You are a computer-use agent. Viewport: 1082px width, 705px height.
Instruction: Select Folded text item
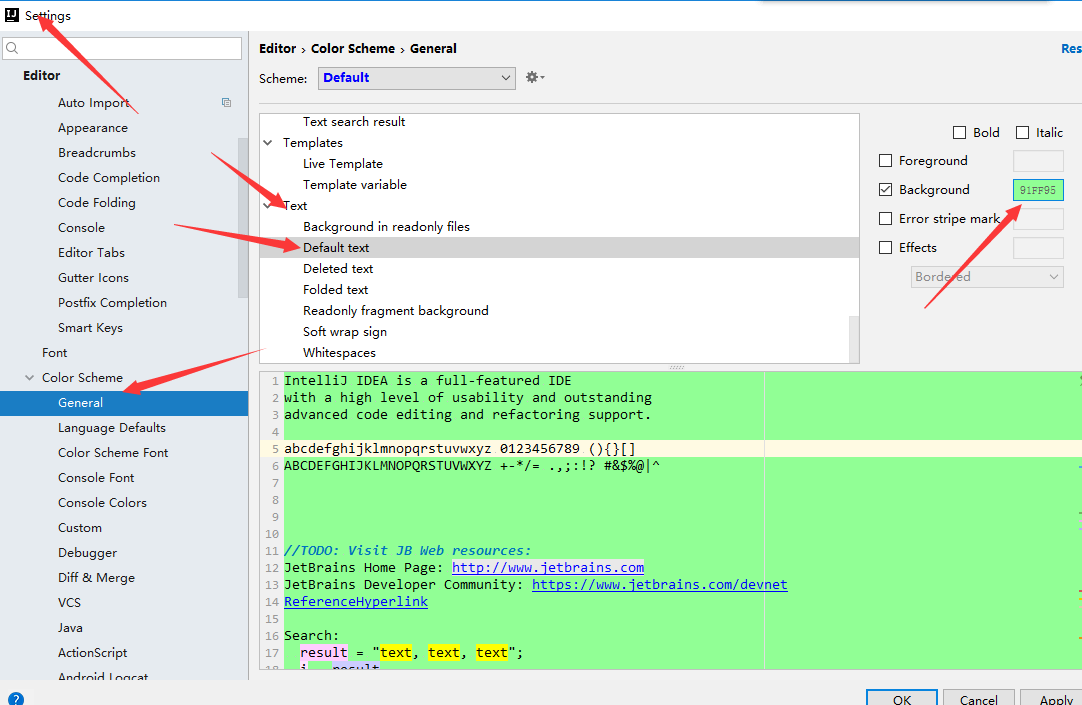(335, 290)
